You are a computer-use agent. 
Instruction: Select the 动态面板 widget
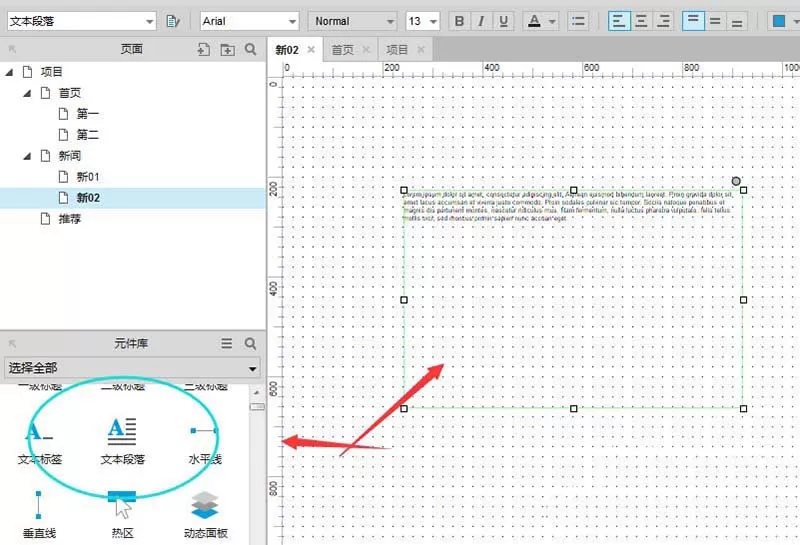tap(205, 514)
